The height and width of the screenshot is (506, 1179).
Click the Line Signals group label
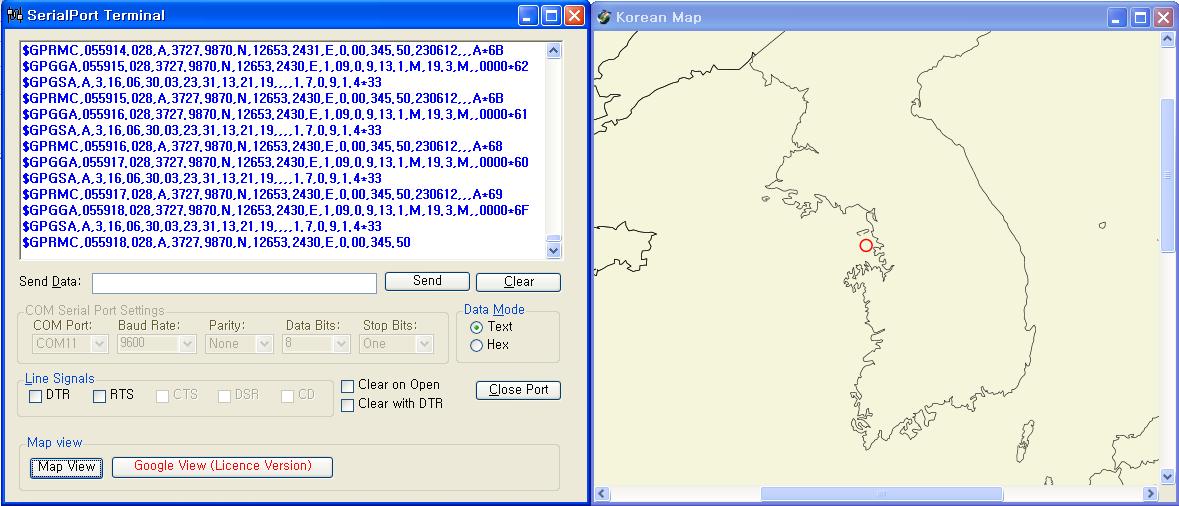coord(60,379)
